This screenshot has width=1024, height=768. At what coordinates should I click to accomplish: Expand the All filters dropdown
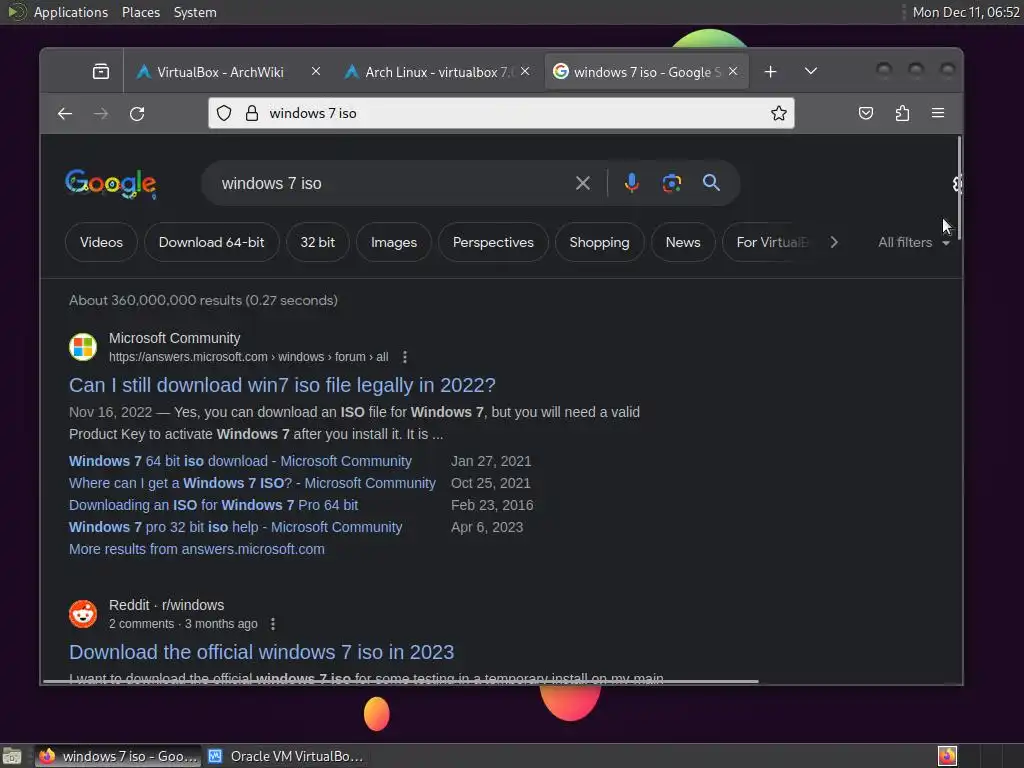[913, 242]
